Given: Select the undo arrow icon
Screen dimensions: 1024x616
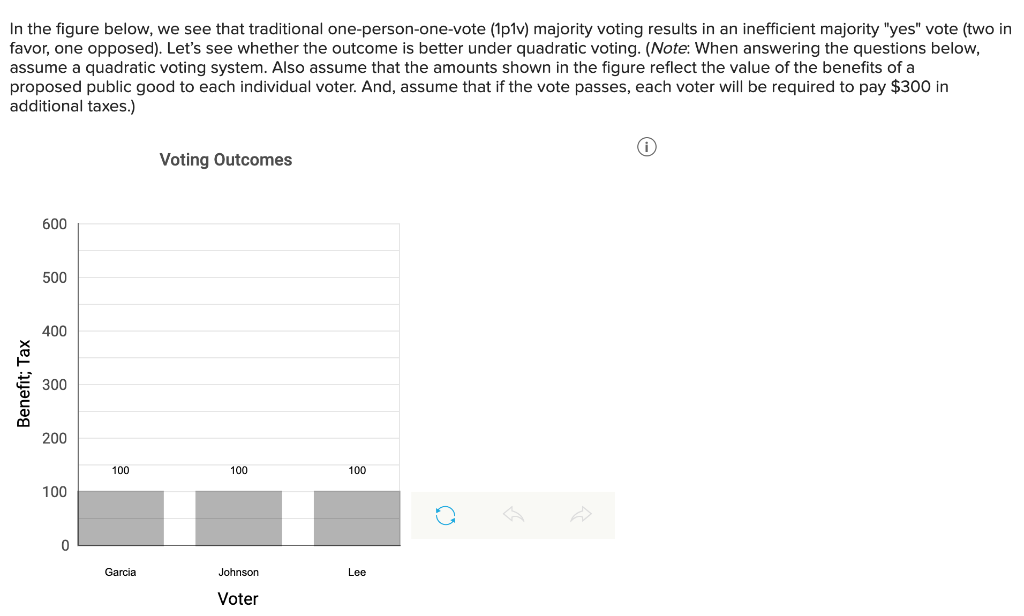Looking at the screenshot, I should (513, 514).
